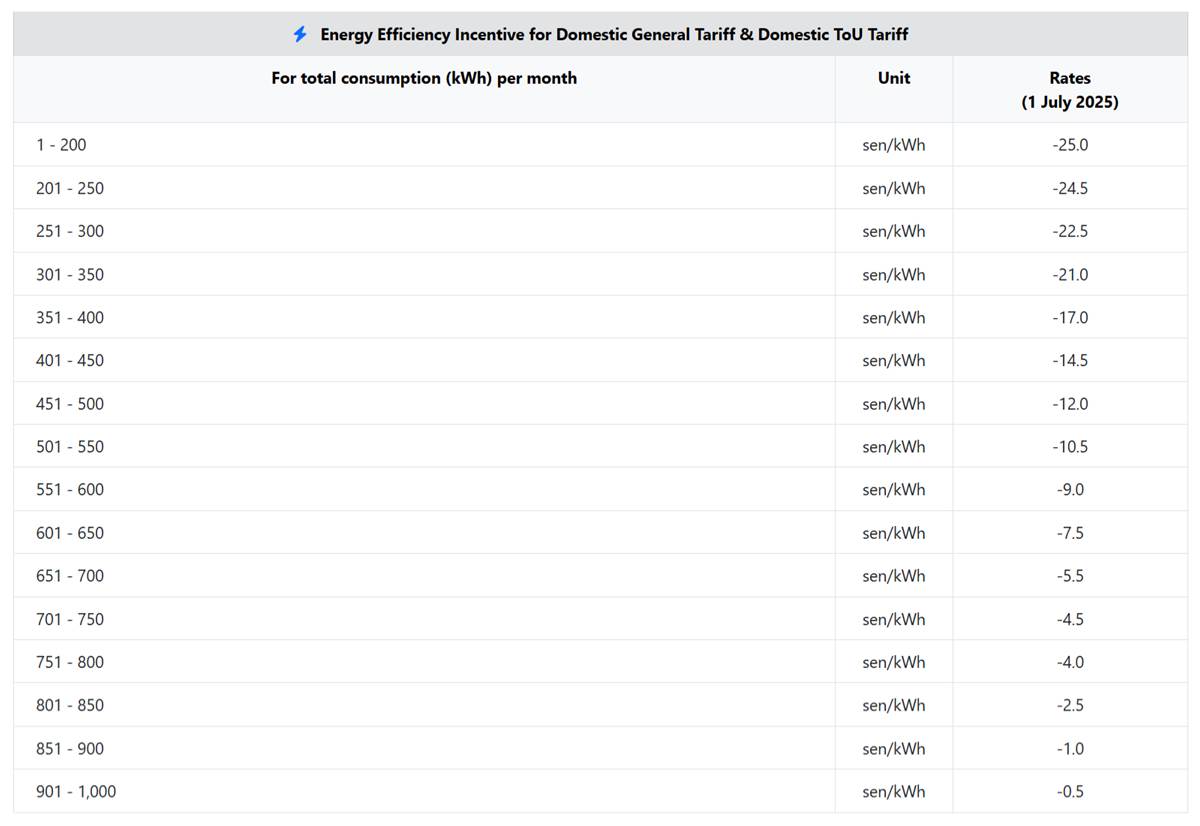
Task: Select the -25.0 rate value
Action: coord(1070,145)
